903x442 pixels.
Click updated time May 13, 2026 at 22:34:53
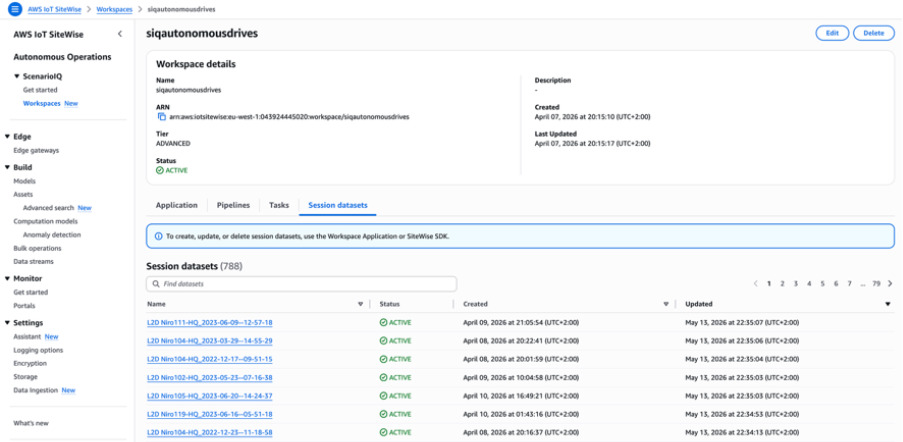(x=742, y=414)
